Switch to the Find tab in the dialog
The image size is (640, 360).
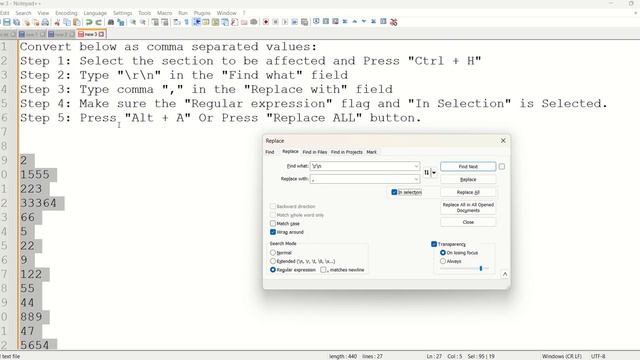pos(270,152)
